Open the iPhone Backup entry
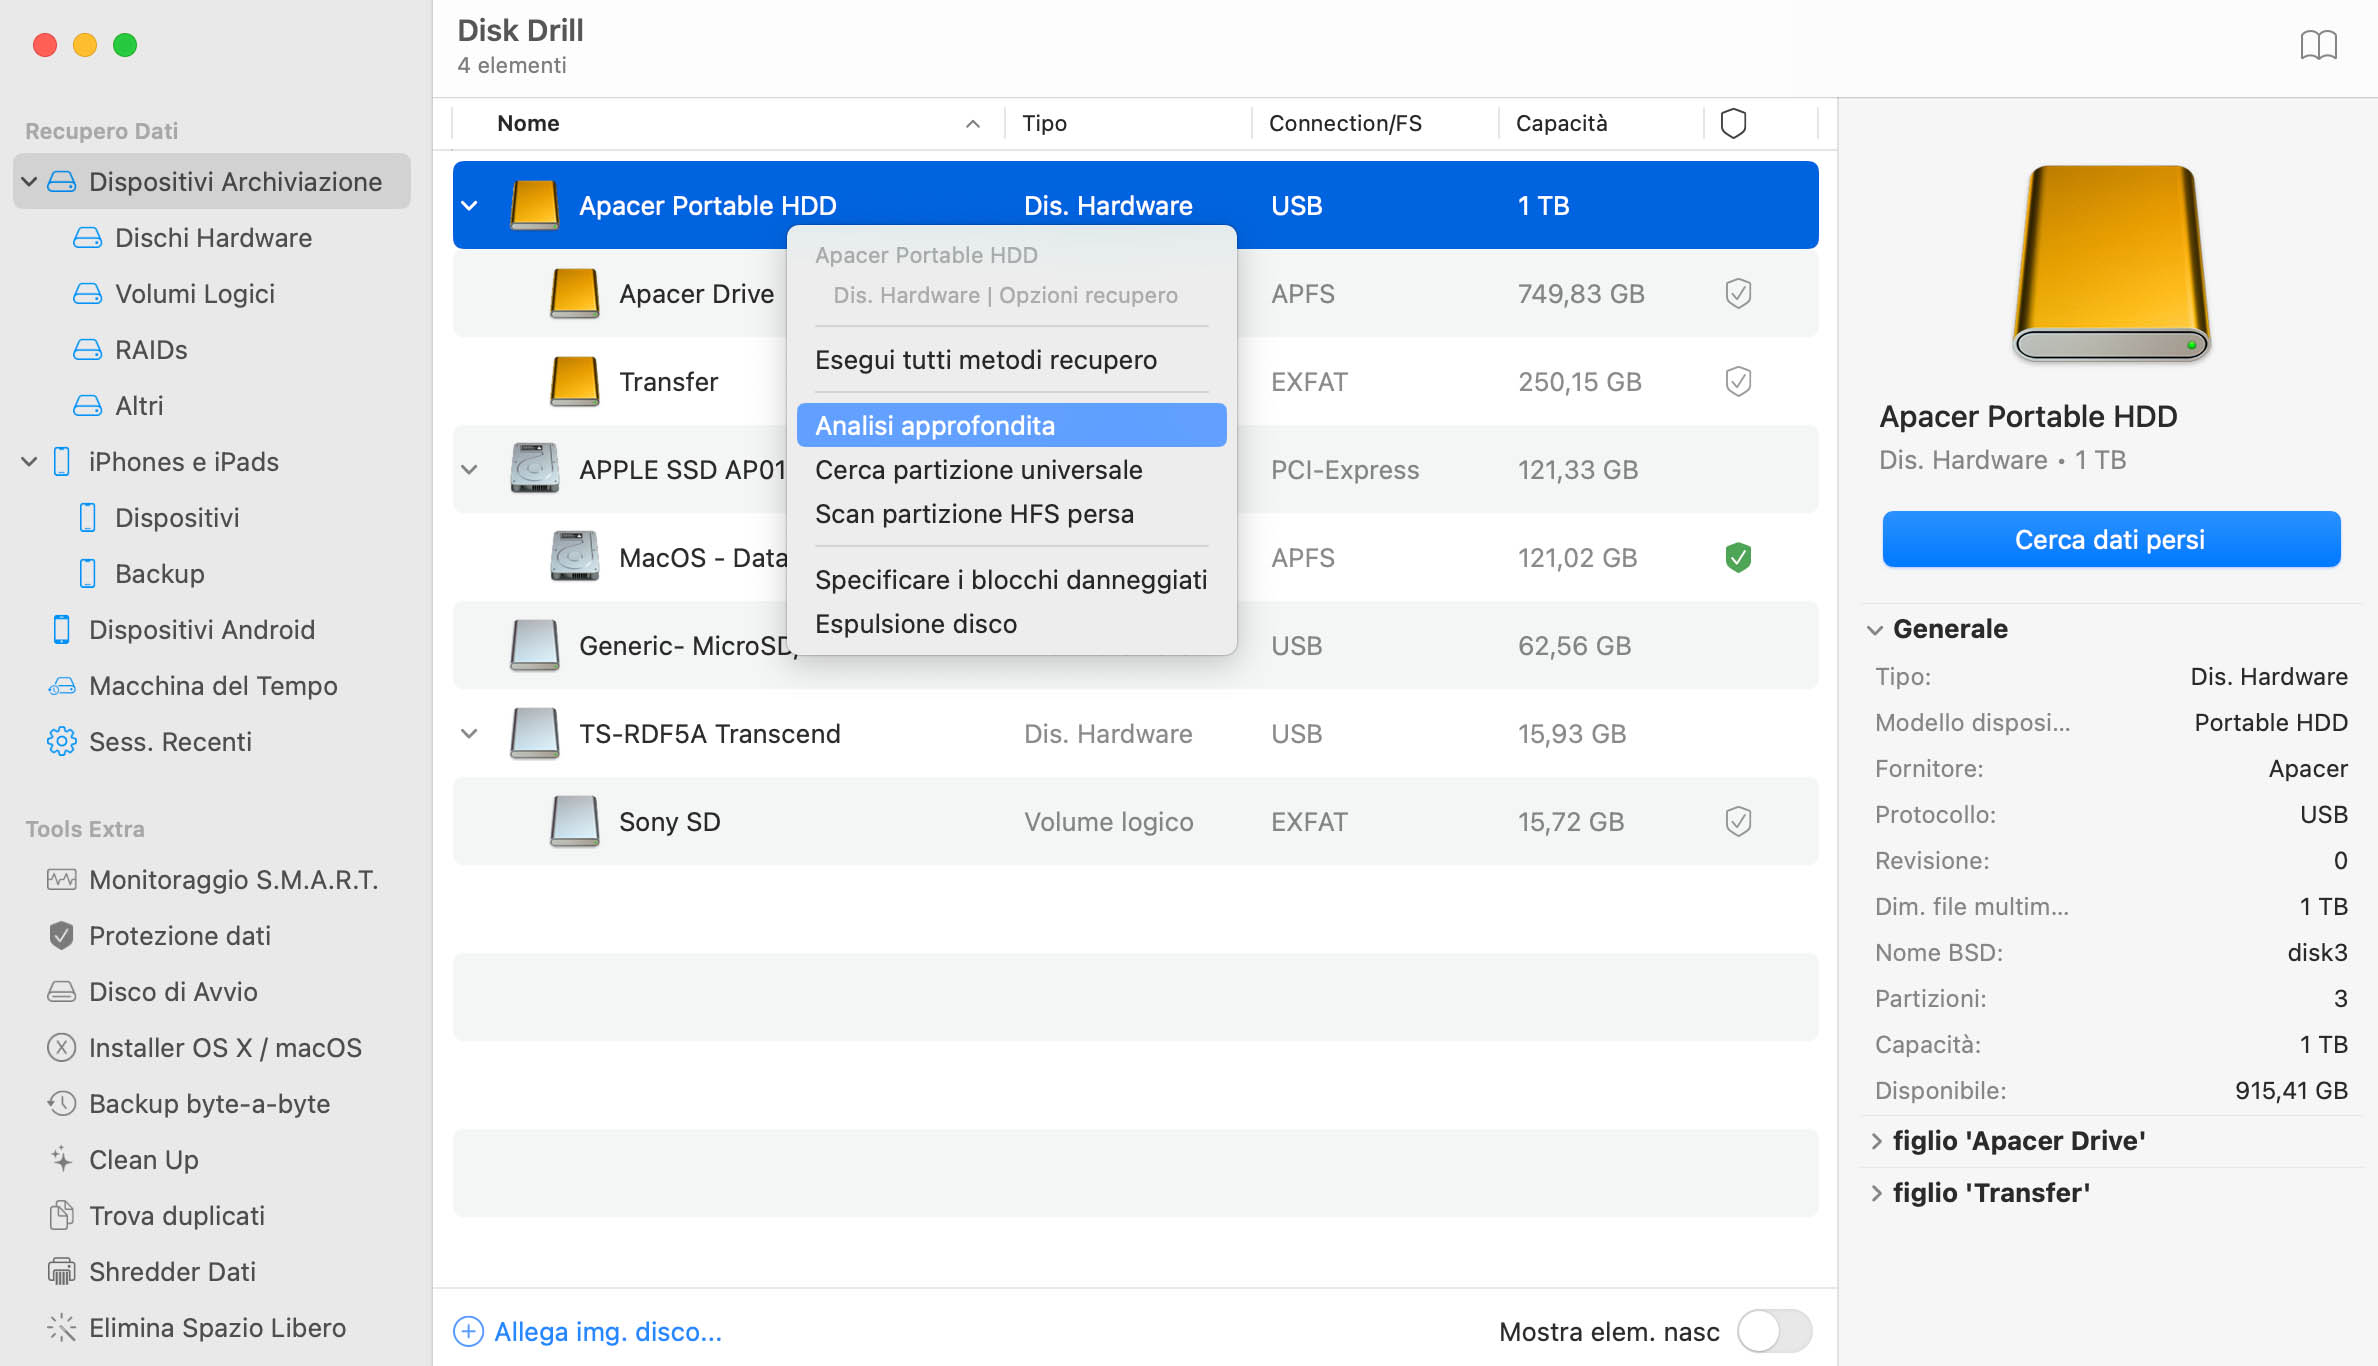This screenshot has height=1366, width=2378. (x=160, y=574)
